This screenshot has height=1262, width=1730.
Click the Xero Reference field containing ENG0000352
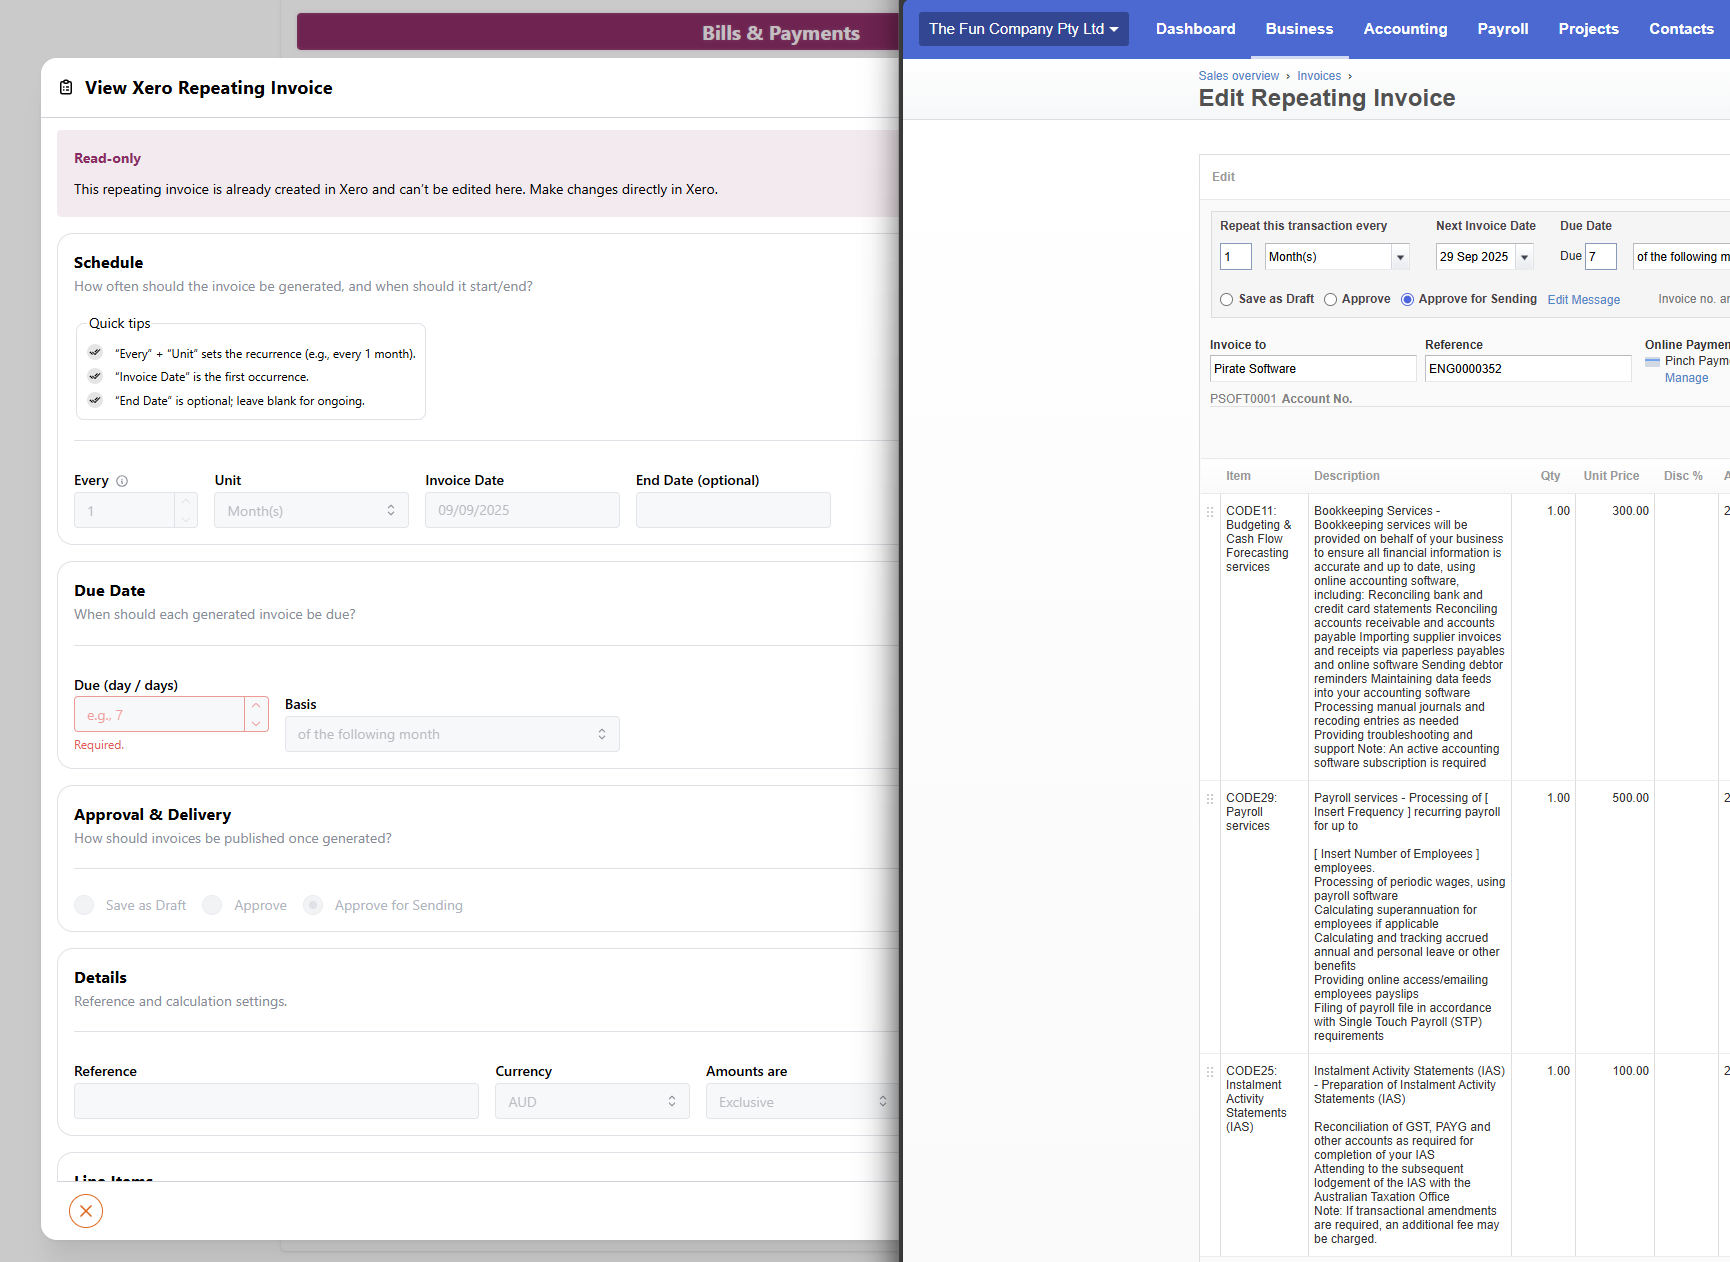point(1527,369)
